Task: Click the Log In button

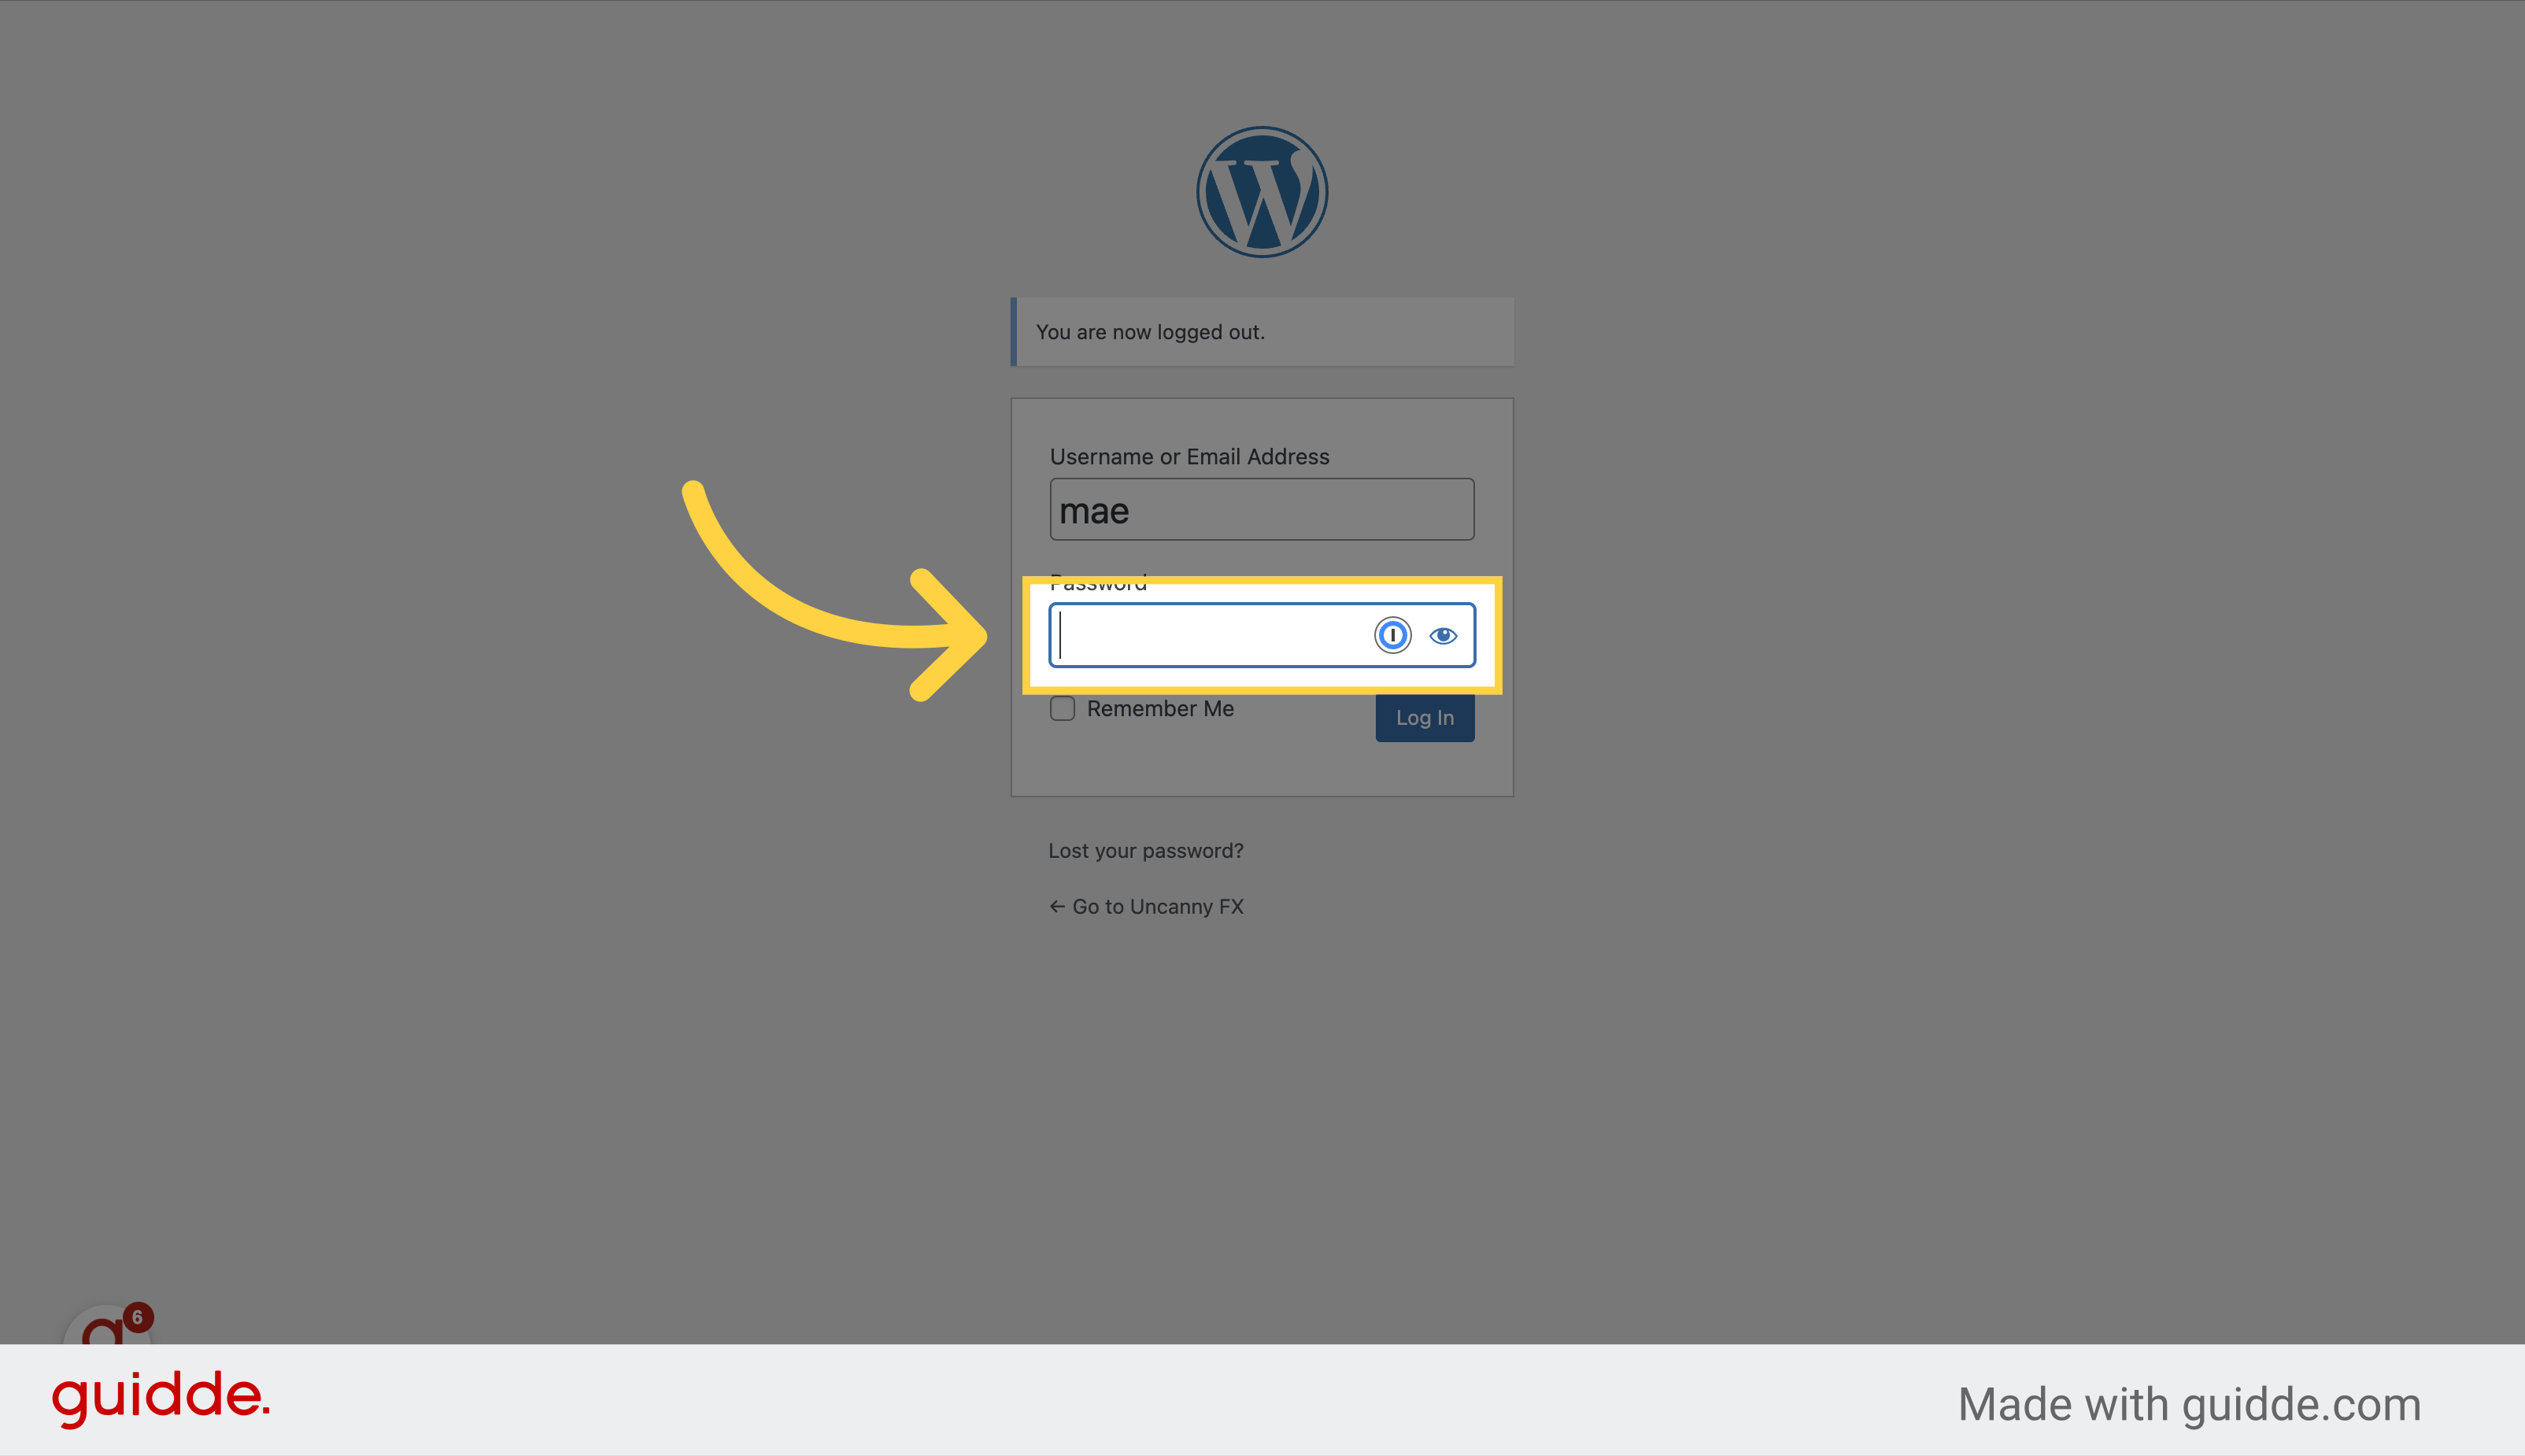Action: (x=1424, y=716)
